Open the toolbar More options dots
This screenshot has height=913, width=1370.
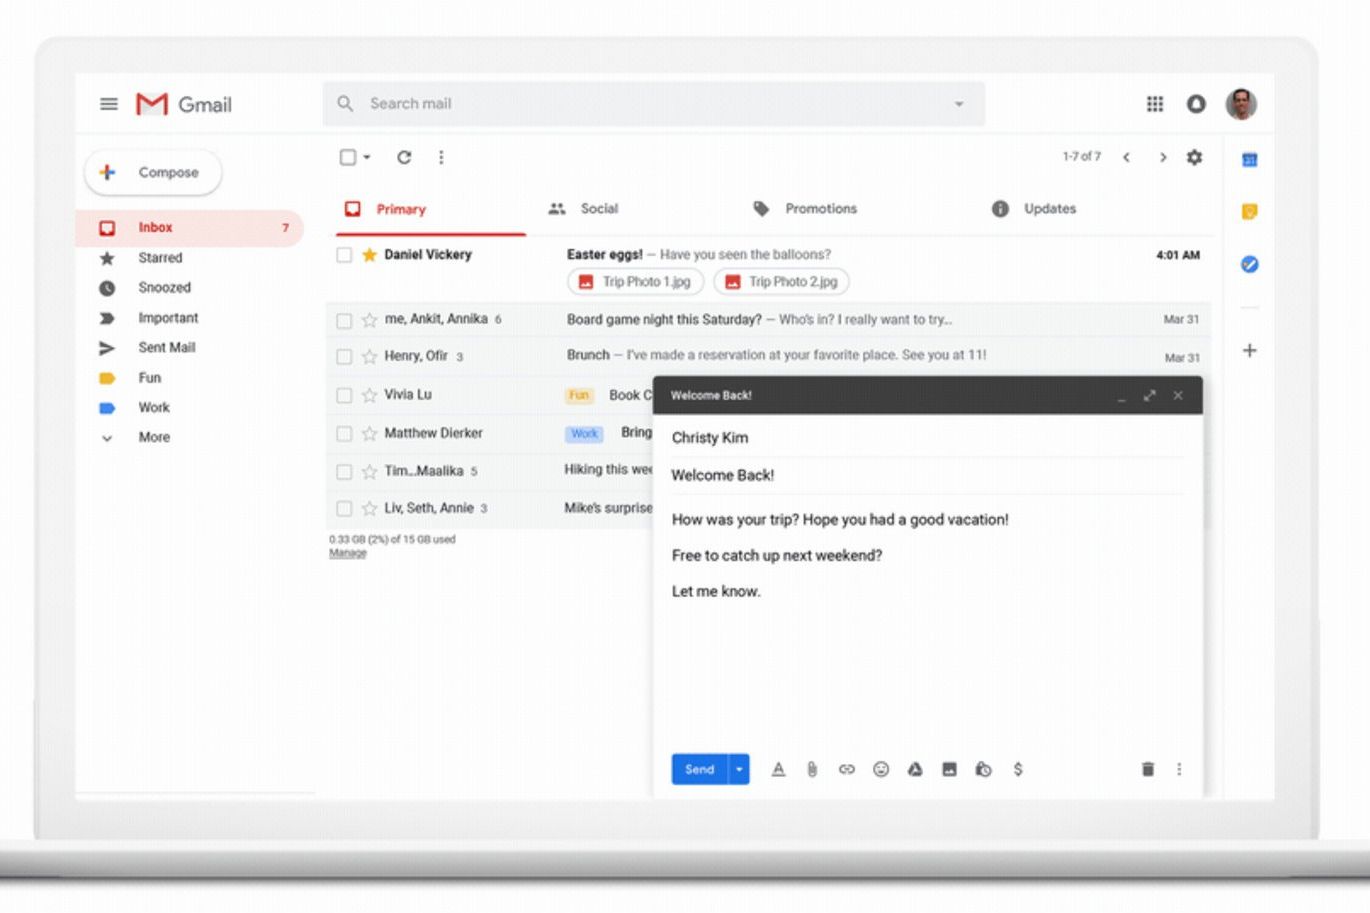coord(441,157)
